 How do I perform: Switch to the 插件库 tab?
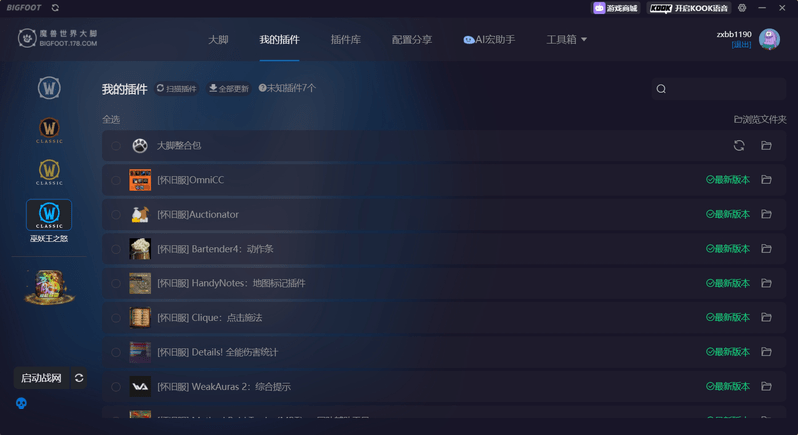pyautogui.click(x=345, y=40)
